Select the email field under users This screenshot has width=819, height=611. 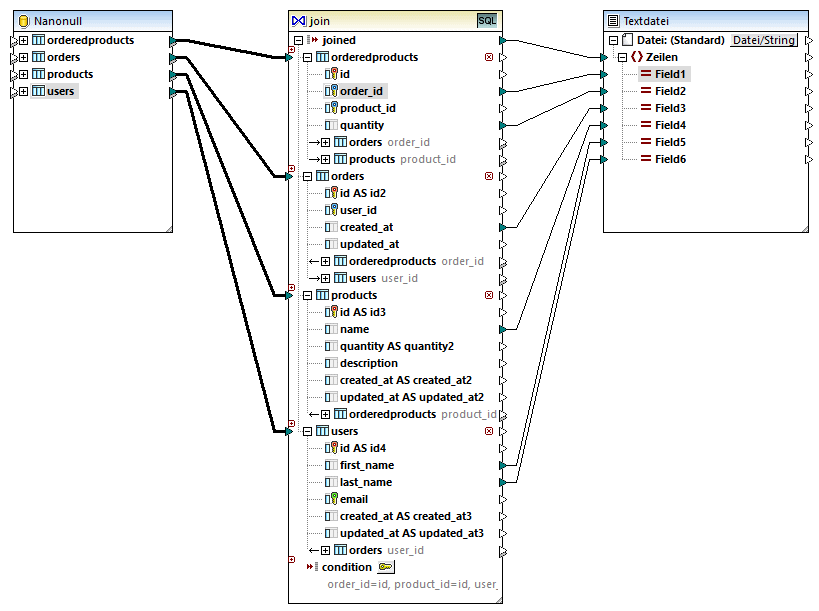(354, 500)
